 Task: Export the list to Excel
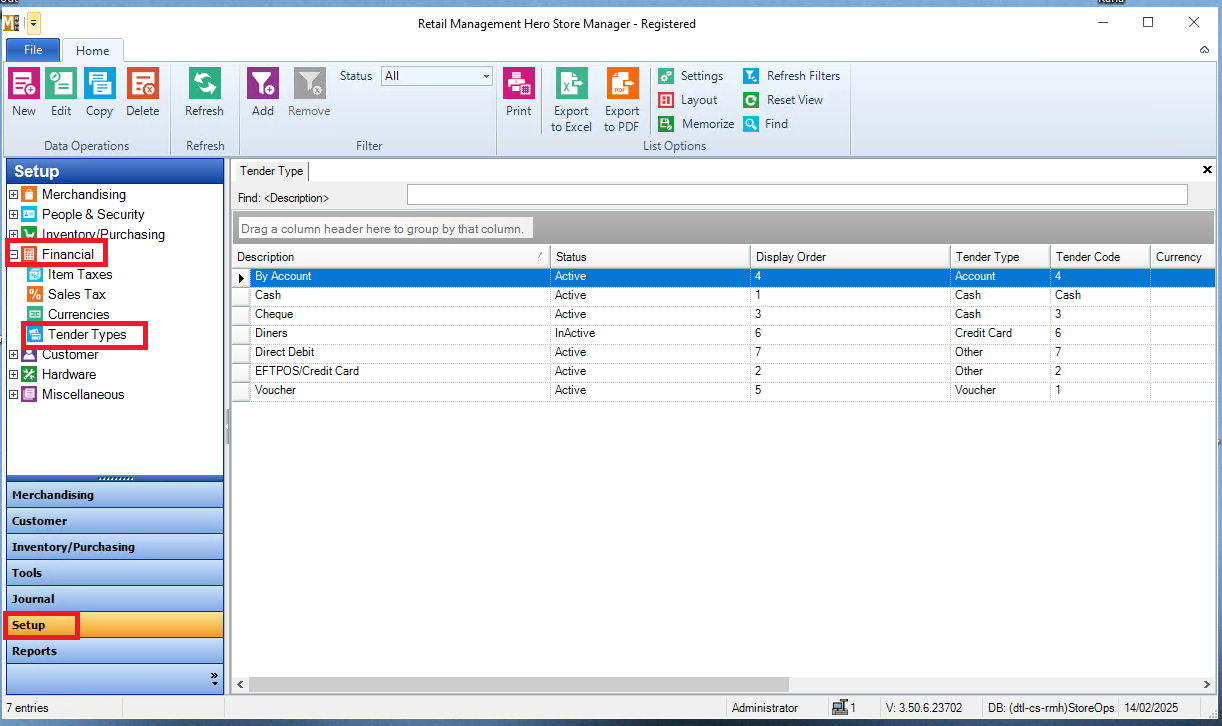pyautogui.click(x=571, y=100)
